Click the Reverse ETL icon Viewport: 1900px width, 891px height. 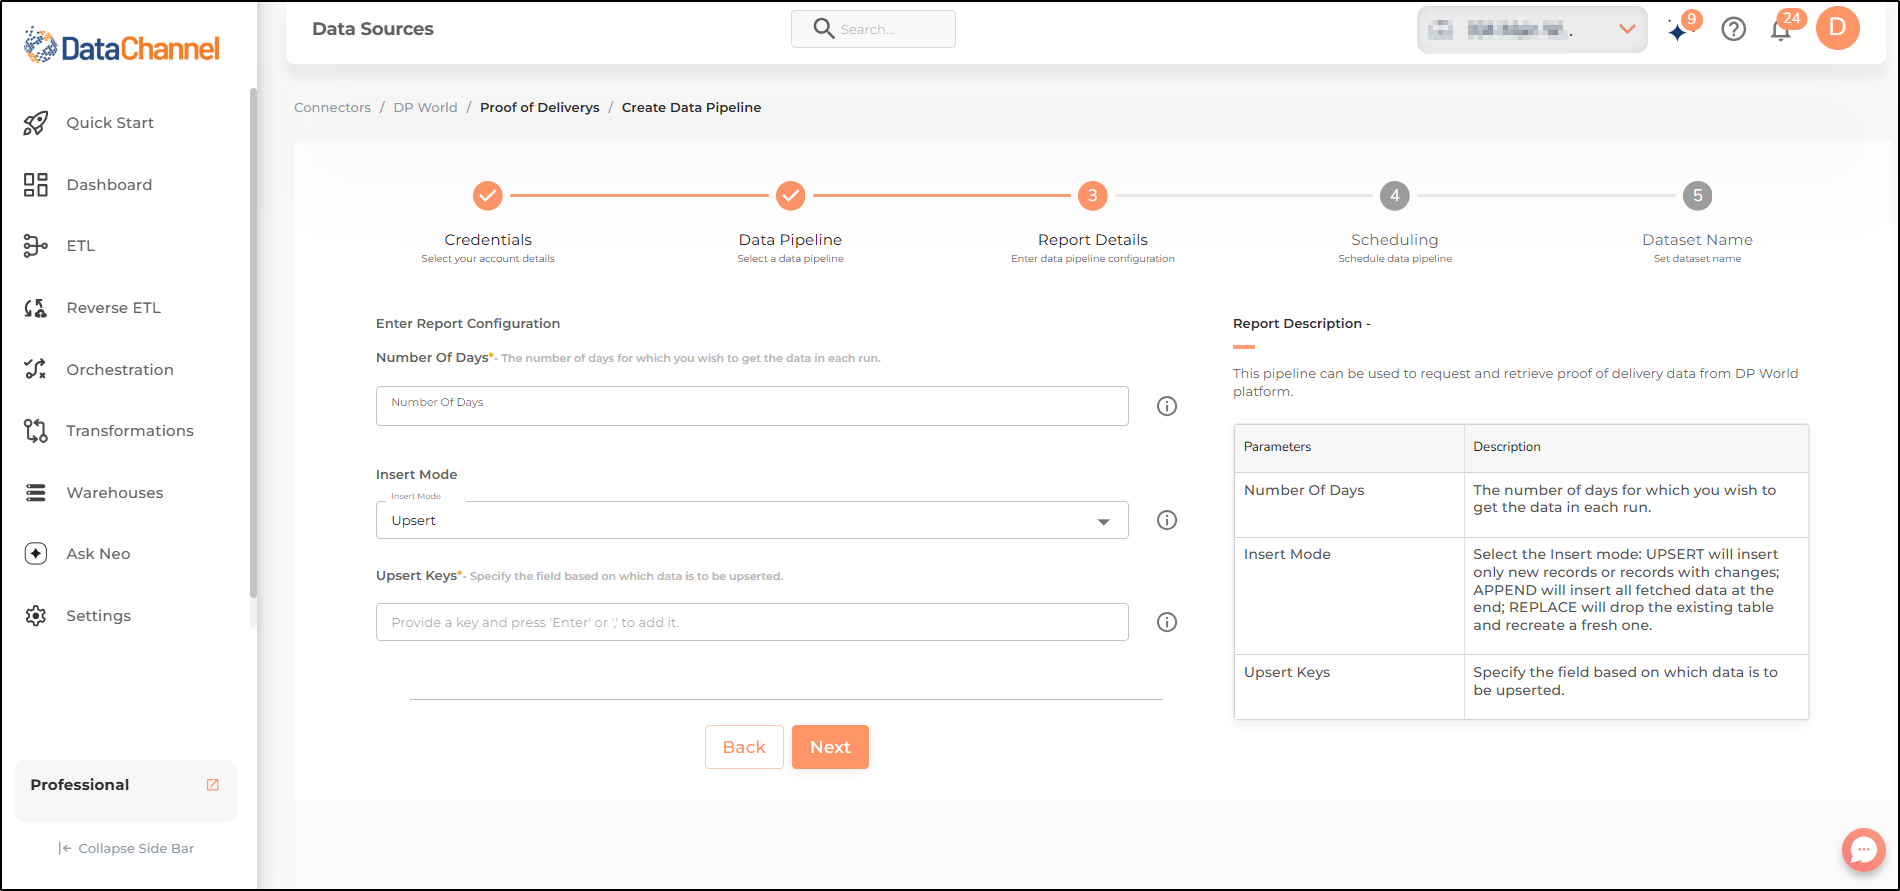coord(36,308)
